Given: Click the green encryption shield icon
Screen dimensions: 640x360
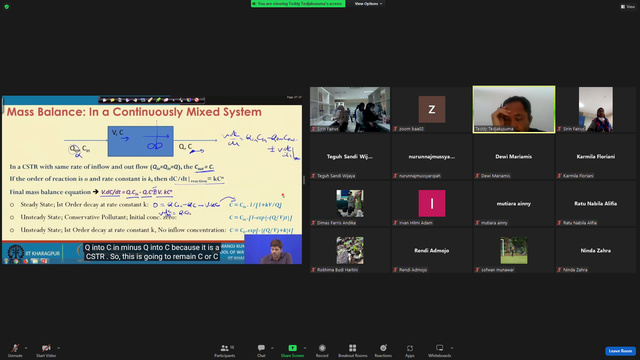Looking at the screenshot, I should pyautogui.click(x=7, y=7).
